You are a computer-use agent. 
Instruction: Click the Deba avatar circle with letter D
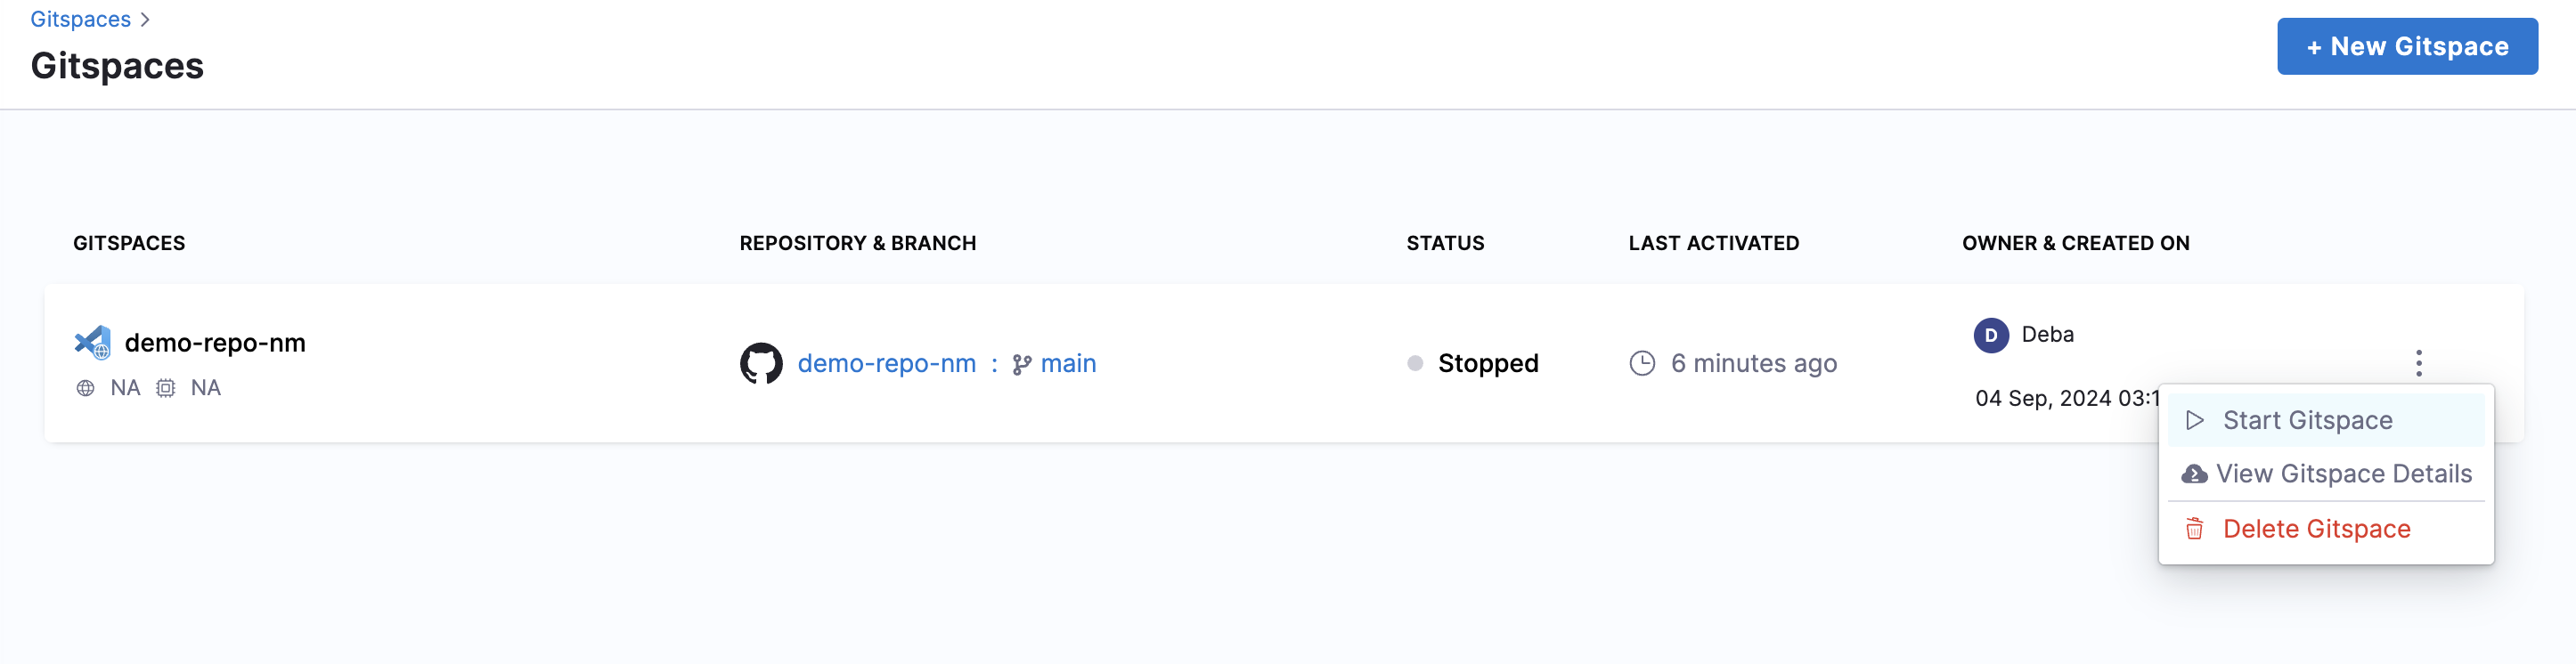(x=1991, y=335)
